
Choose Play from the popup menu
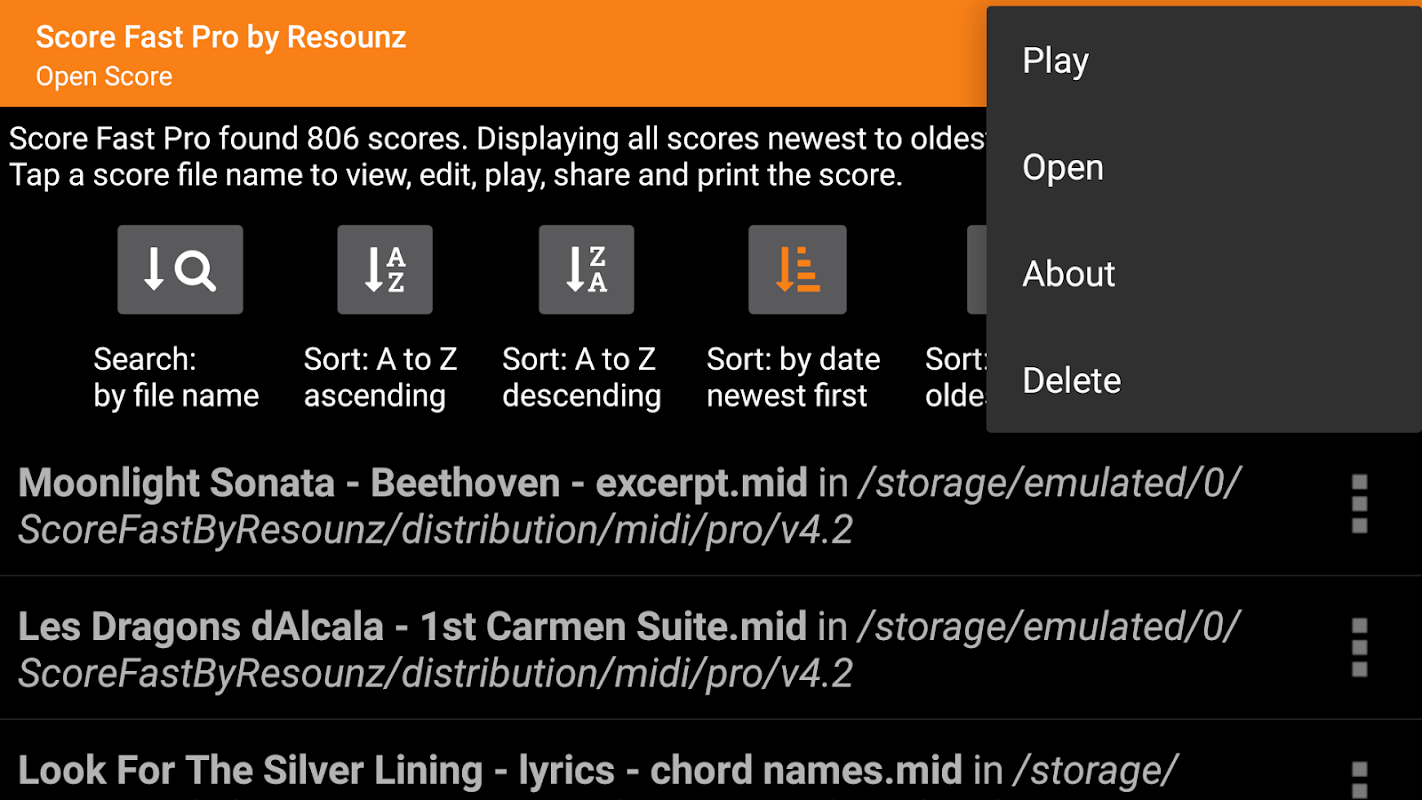coord(1055,61)
